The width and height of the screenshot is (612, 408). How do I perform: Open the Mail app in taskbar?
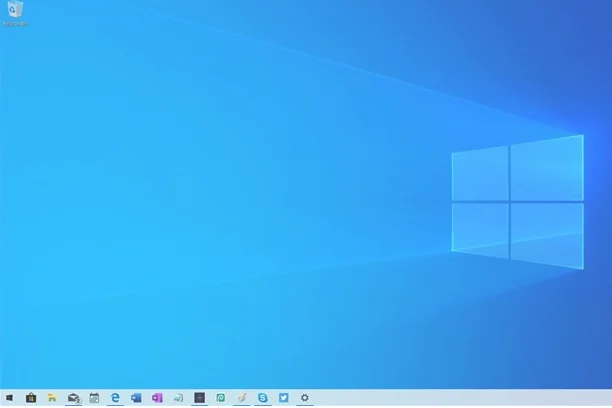tap(73, 397)
